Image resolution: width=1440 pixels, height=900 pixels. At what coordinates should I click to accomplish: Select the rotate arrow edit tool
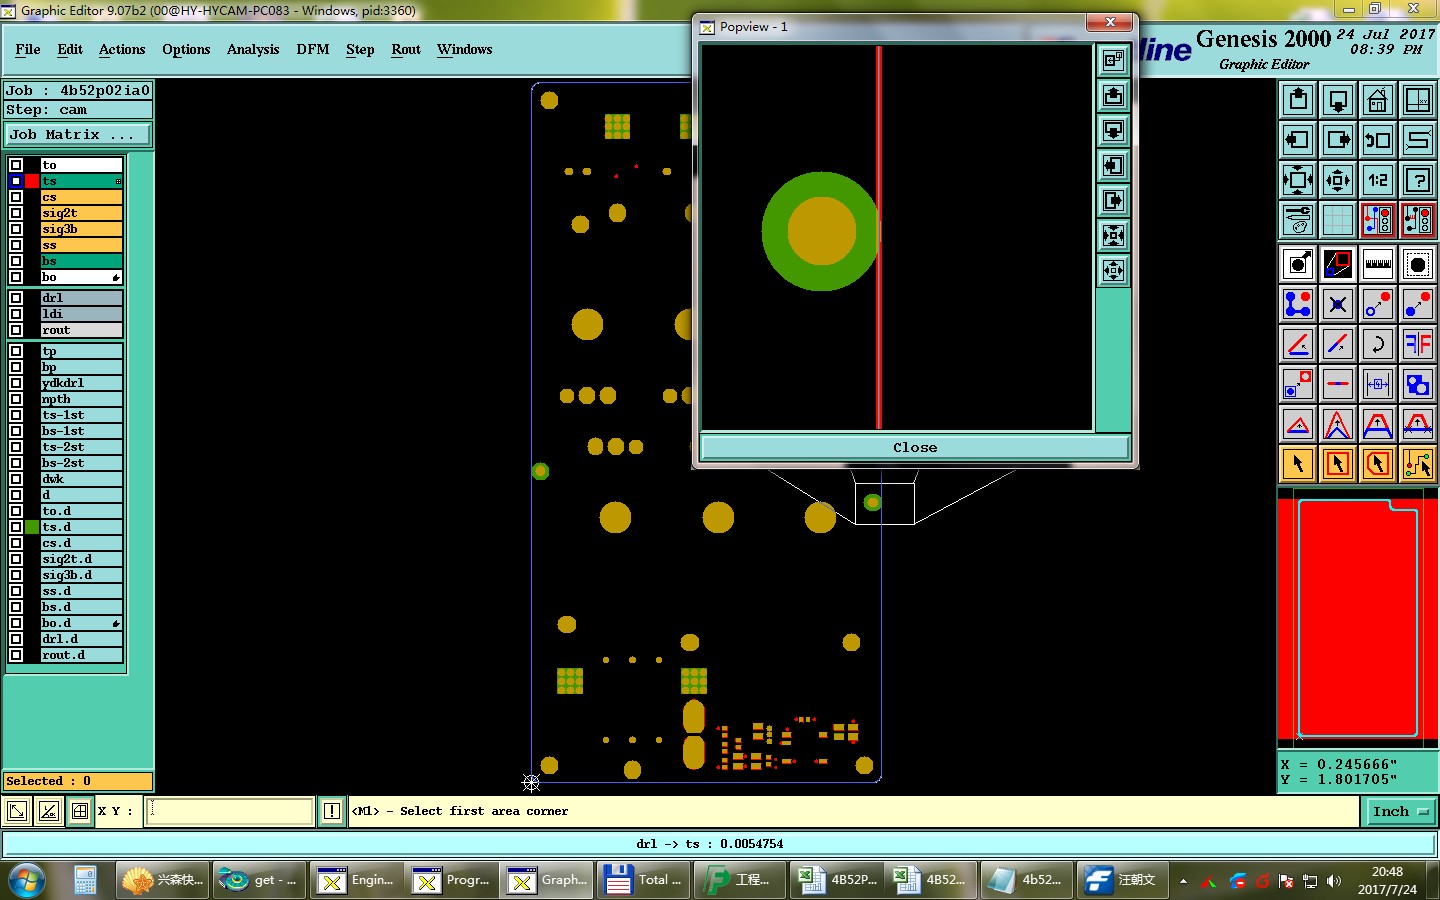point(1377,344)
